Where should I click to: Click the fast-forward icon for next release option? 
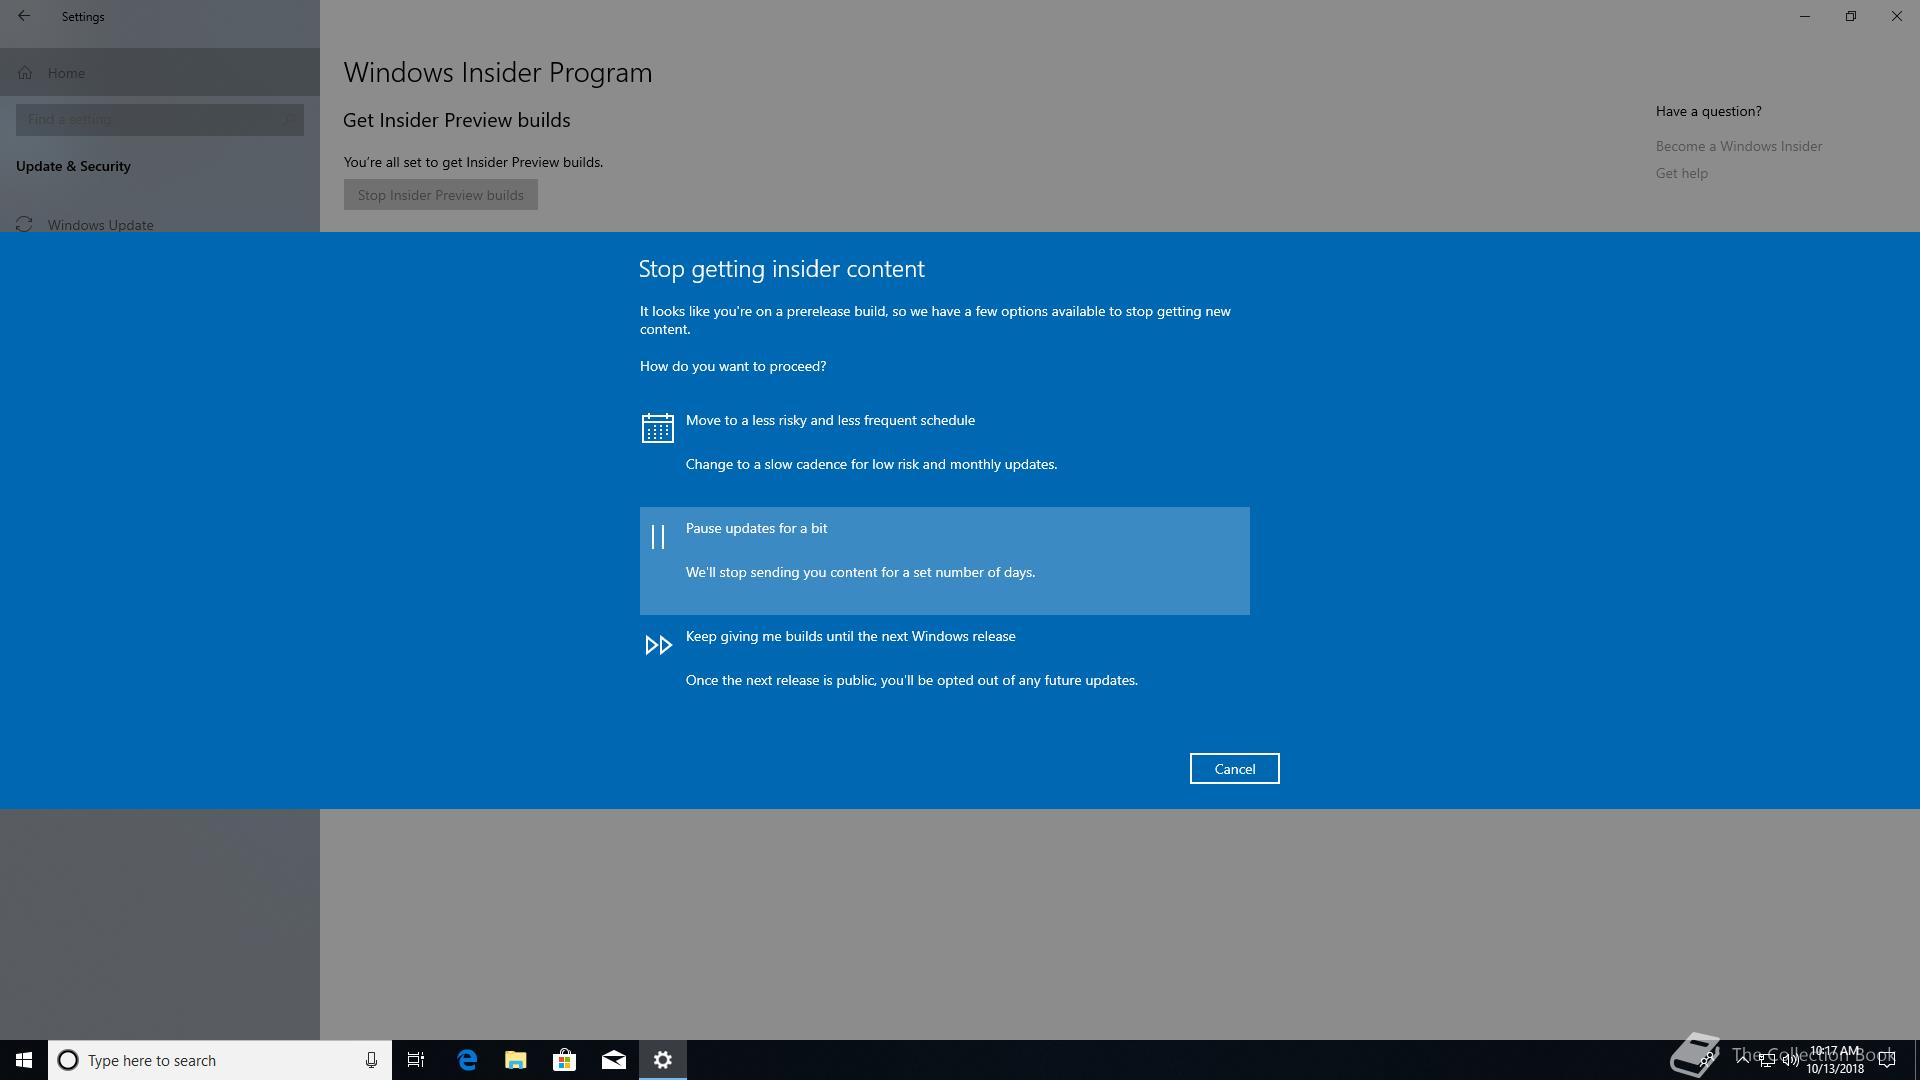click(x=658, y=645)
